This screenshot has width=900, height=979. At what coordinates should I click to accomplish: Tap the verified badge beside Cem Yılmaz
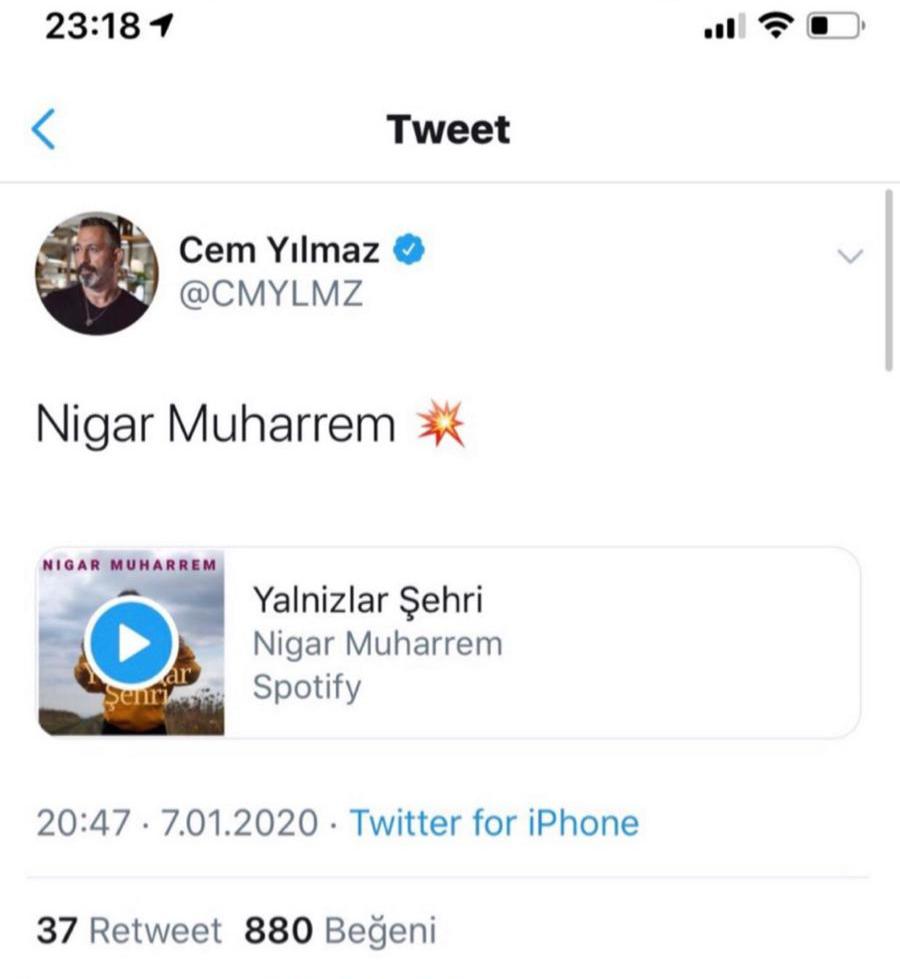[408, 250]
